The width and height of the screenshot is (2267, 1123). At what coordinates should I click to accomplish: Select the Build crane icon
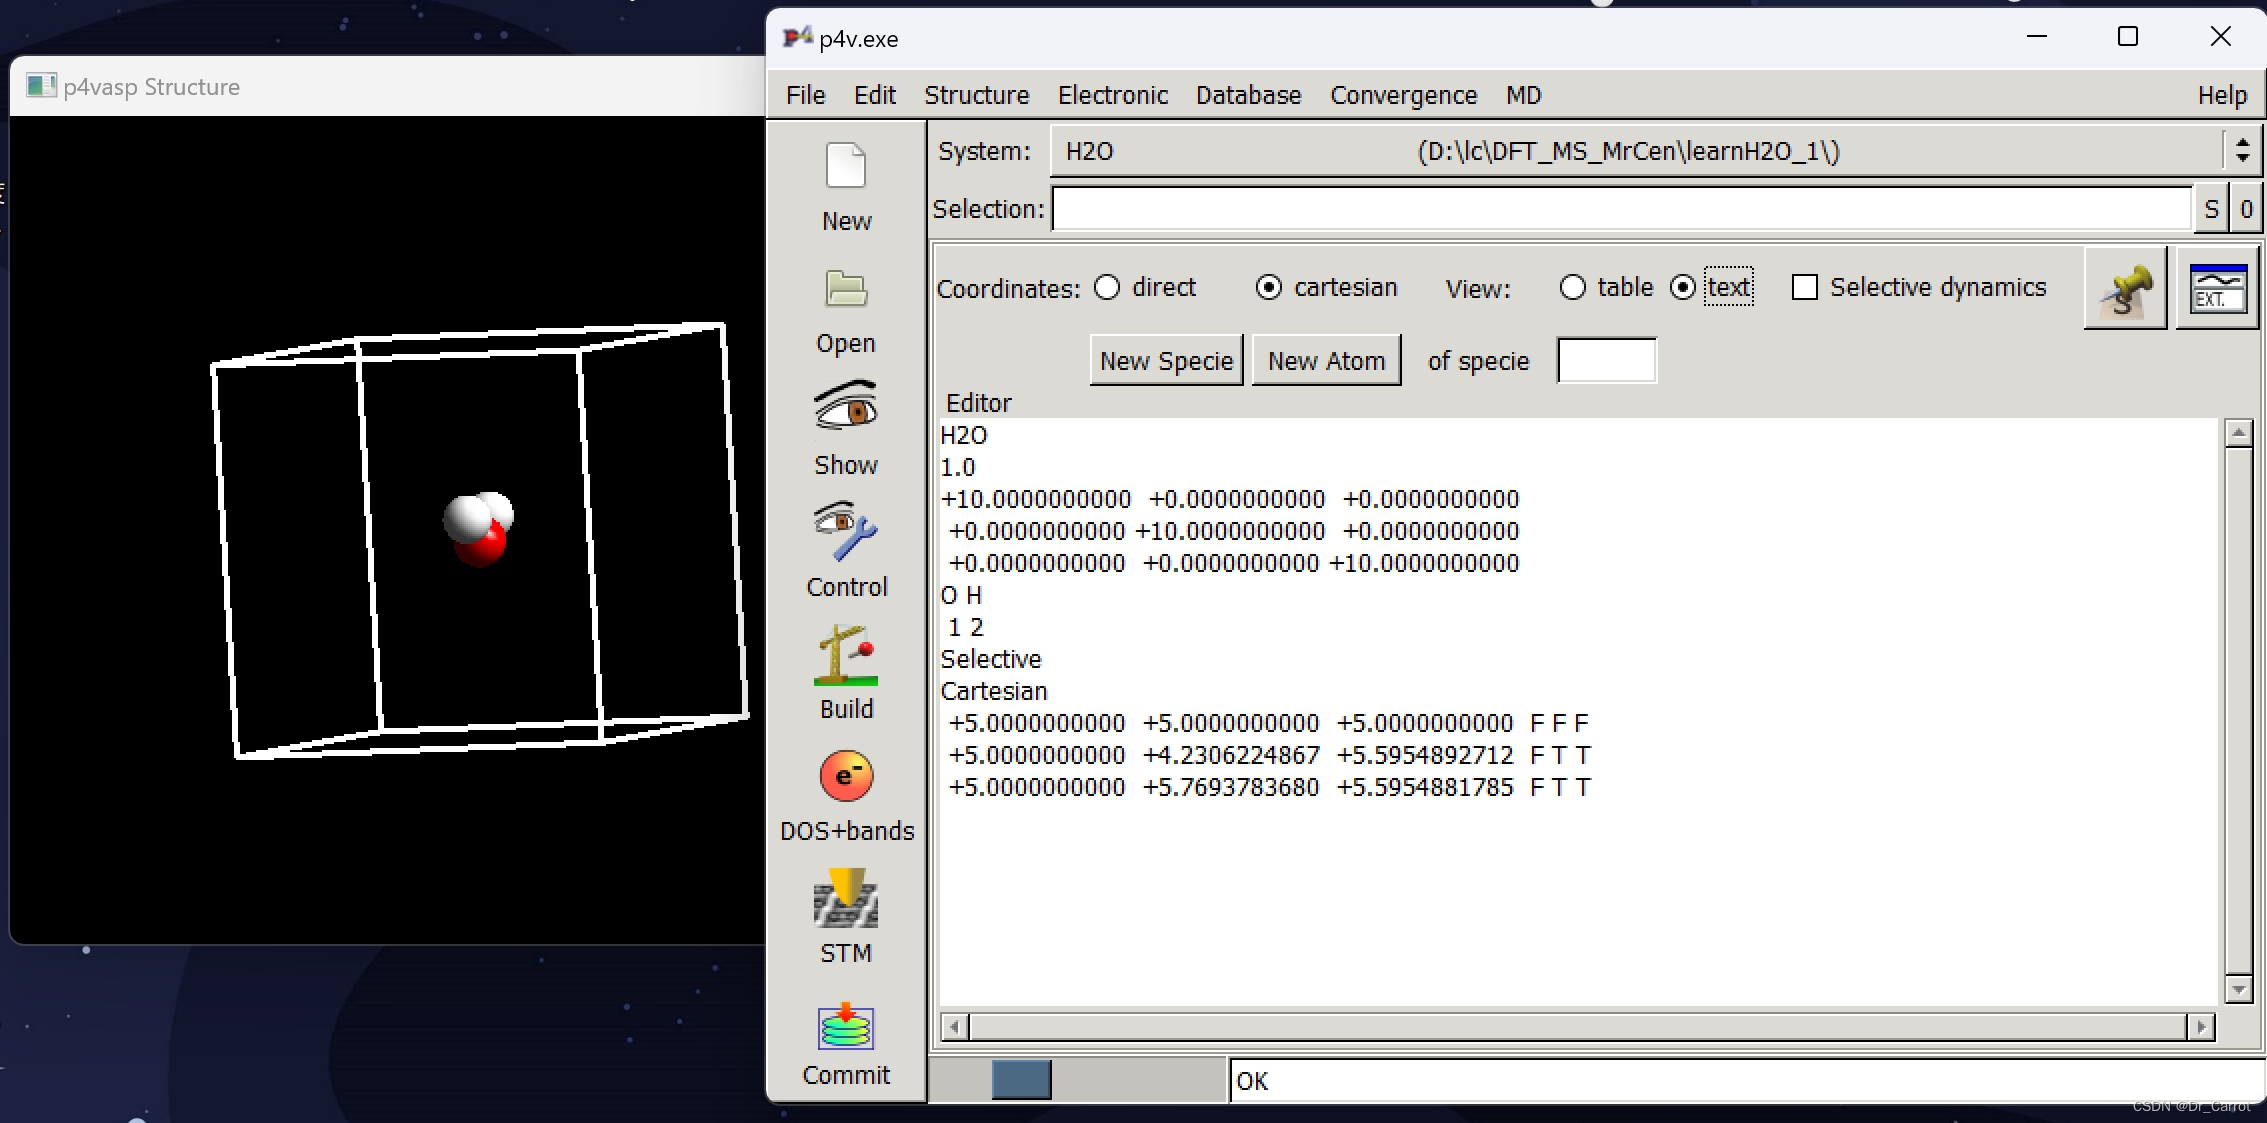tap(846, 656)
